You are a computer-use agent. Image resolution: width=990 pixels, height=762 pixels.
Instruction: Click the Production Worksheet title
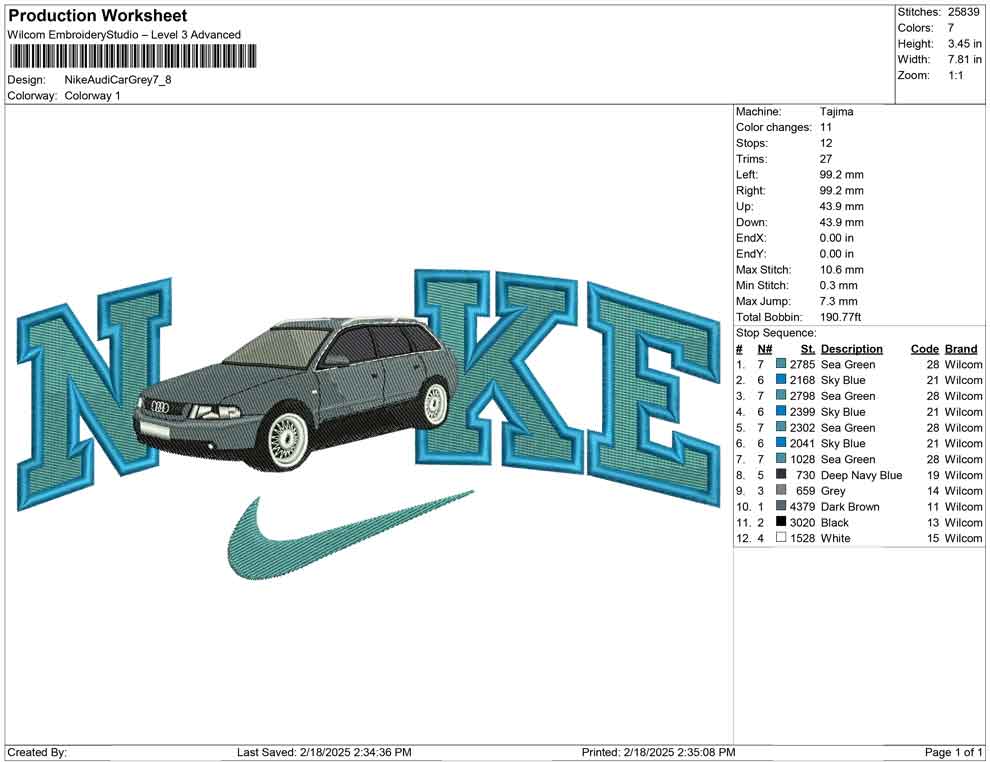click(96, 16)
